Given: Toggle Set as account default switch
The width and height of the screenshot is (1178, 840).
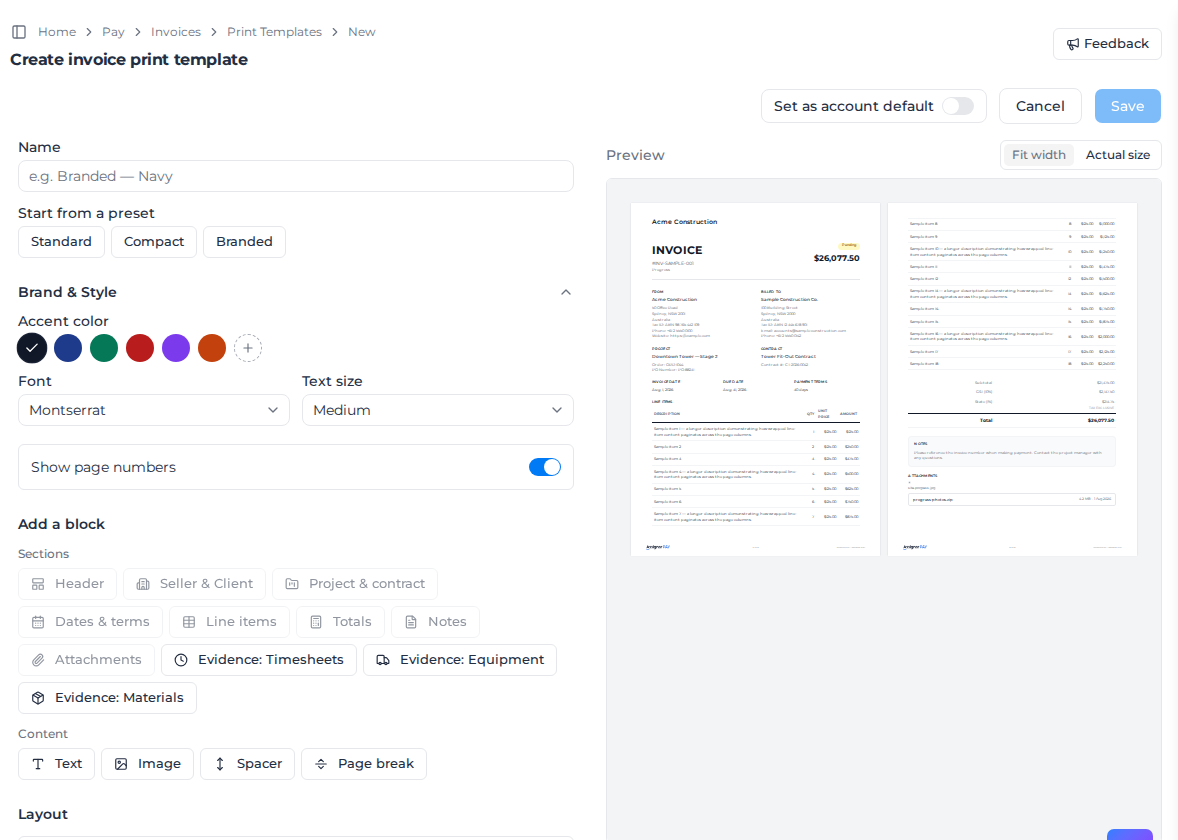Looking at the screenshot, I should point(959,106).
